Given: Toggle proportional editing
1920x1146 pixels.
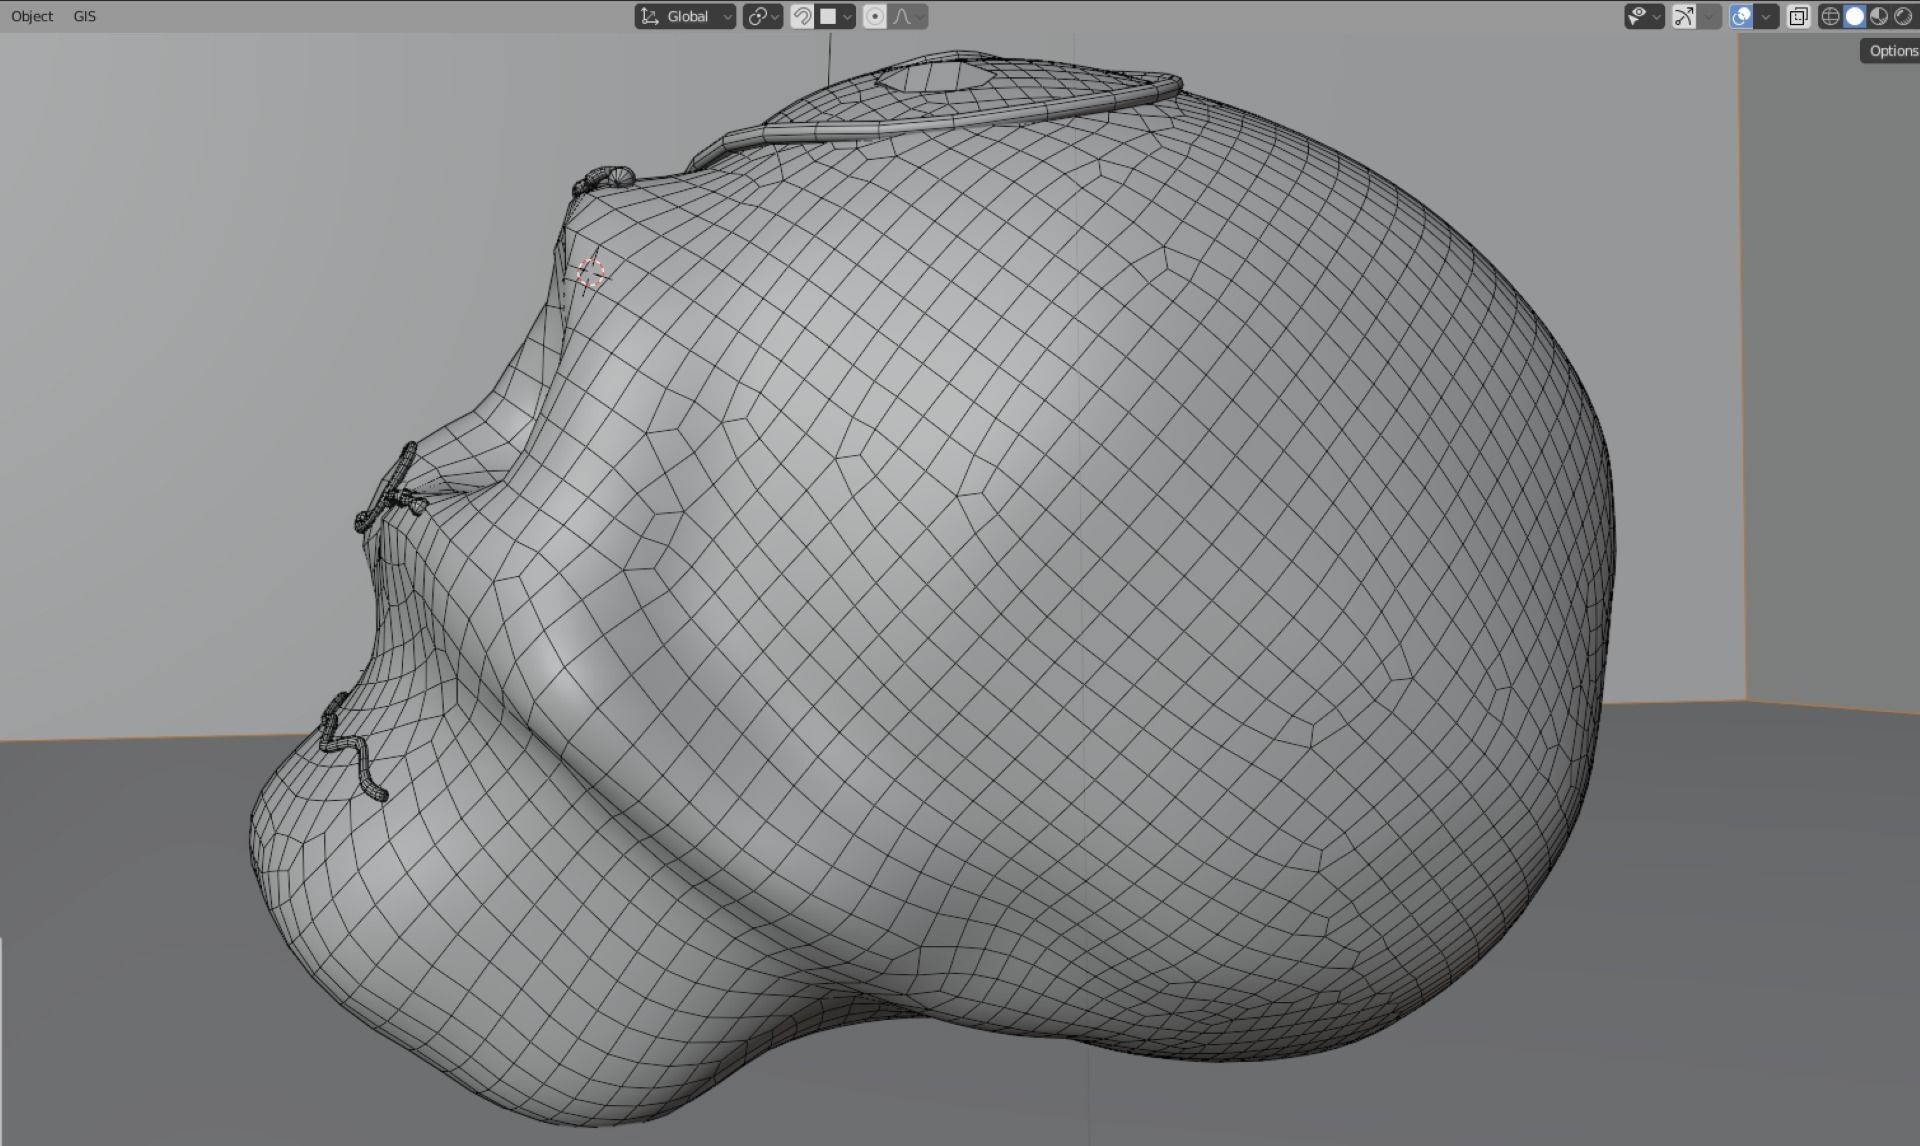Looking at the screenshot, I should tap(874, 16).
